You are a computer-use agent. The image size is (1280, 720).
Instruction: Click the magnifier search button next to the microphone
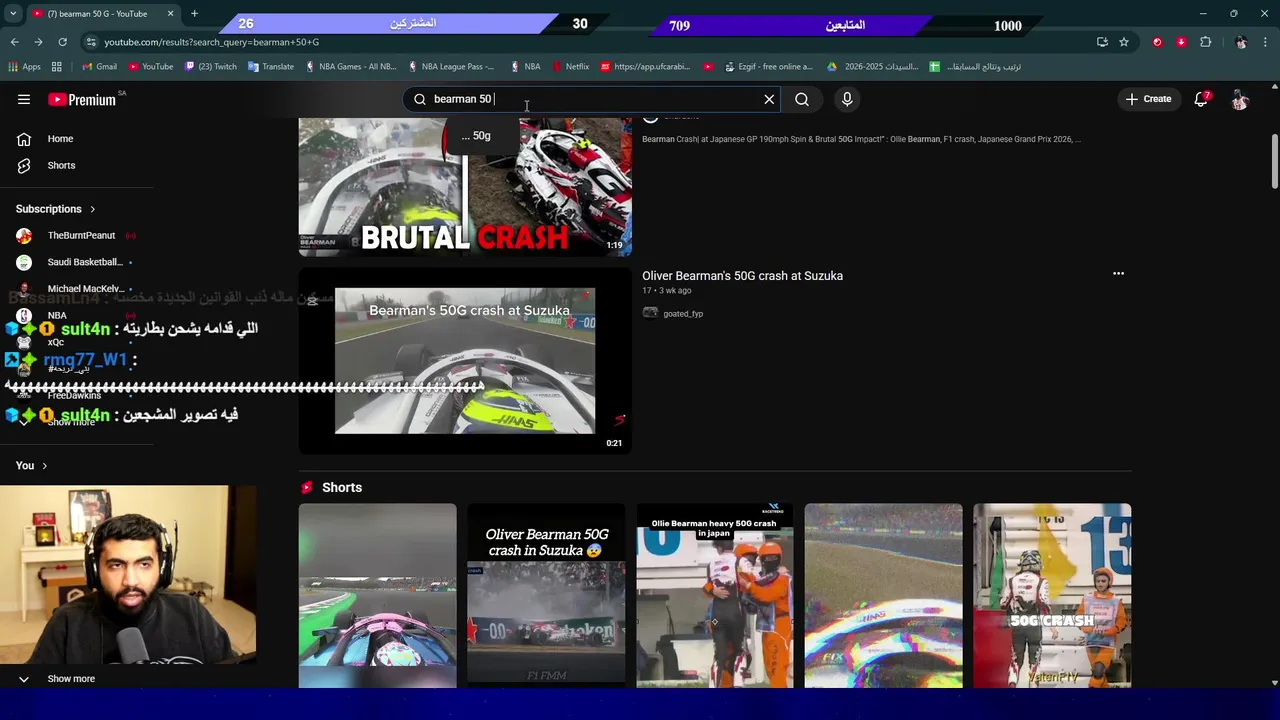point(802,99)
